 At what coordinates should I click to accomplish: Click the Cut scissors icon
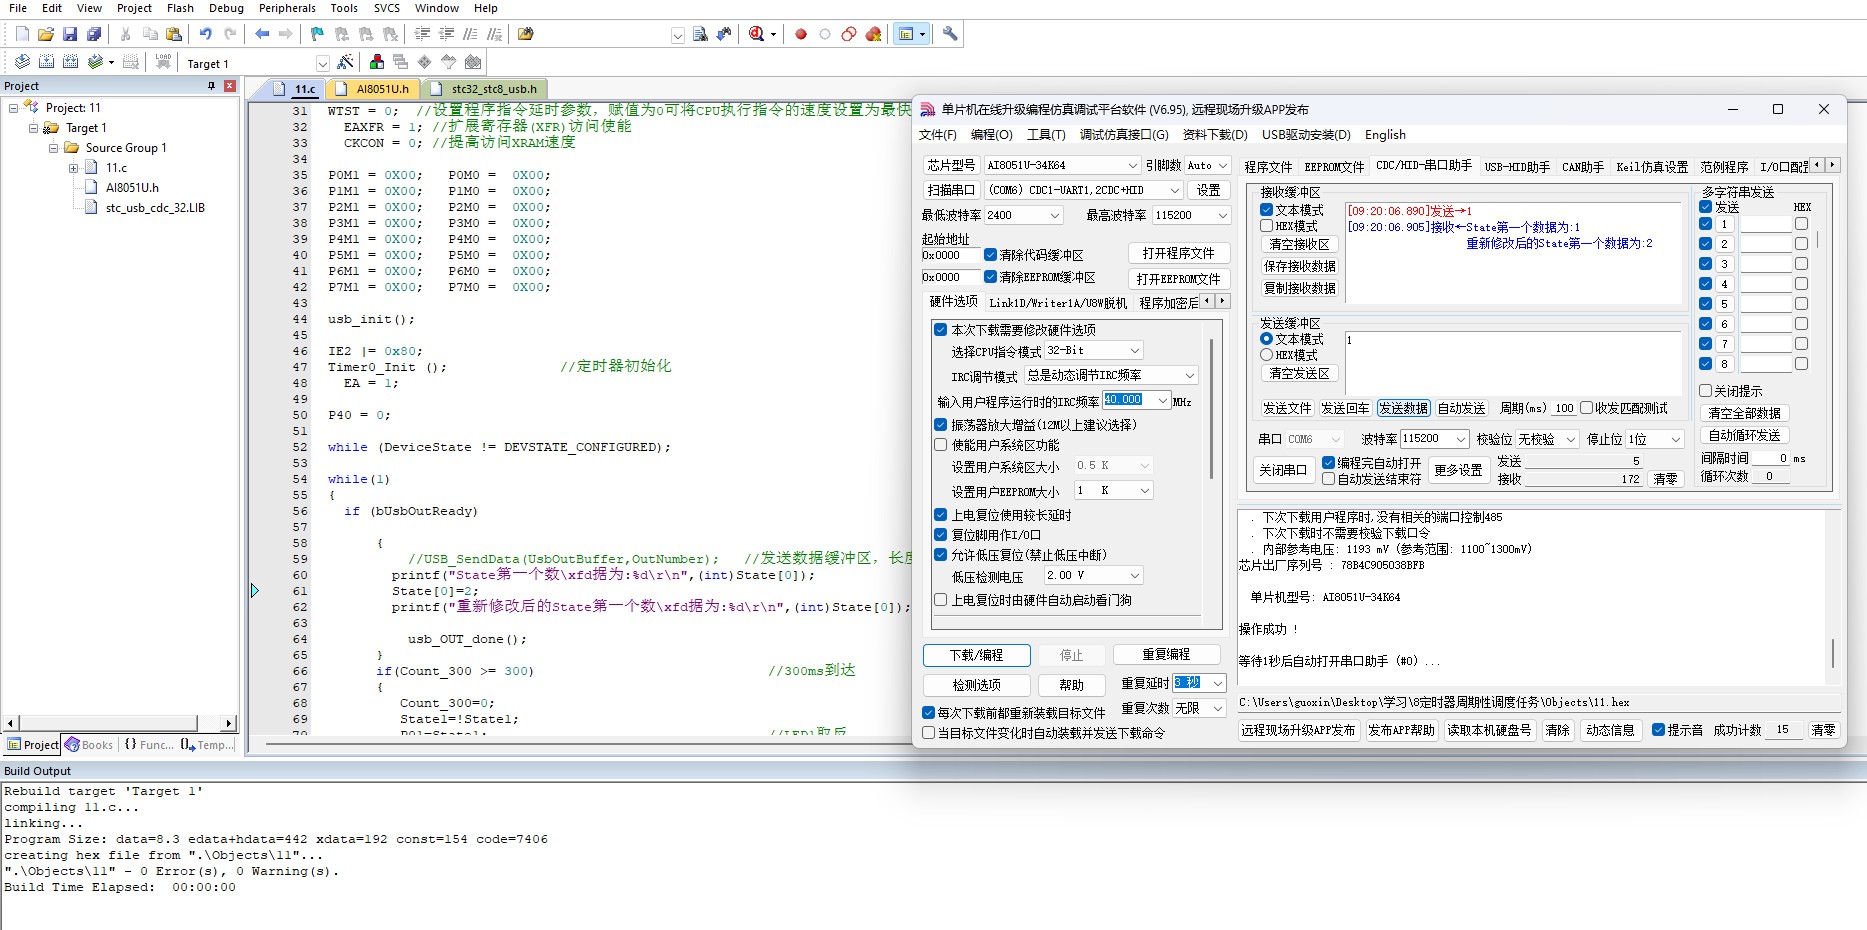coord(126,34)
